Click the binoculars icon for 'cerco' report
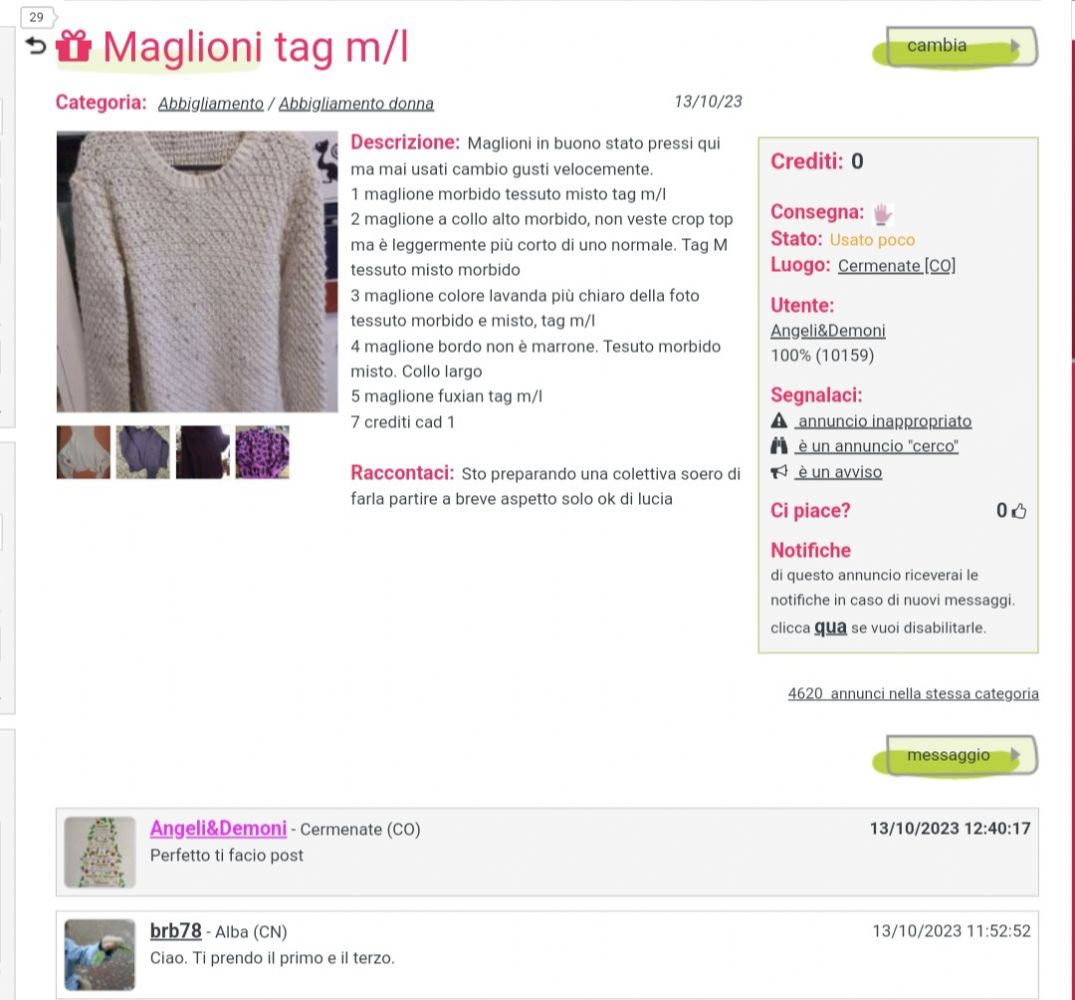 click(779, 446)
